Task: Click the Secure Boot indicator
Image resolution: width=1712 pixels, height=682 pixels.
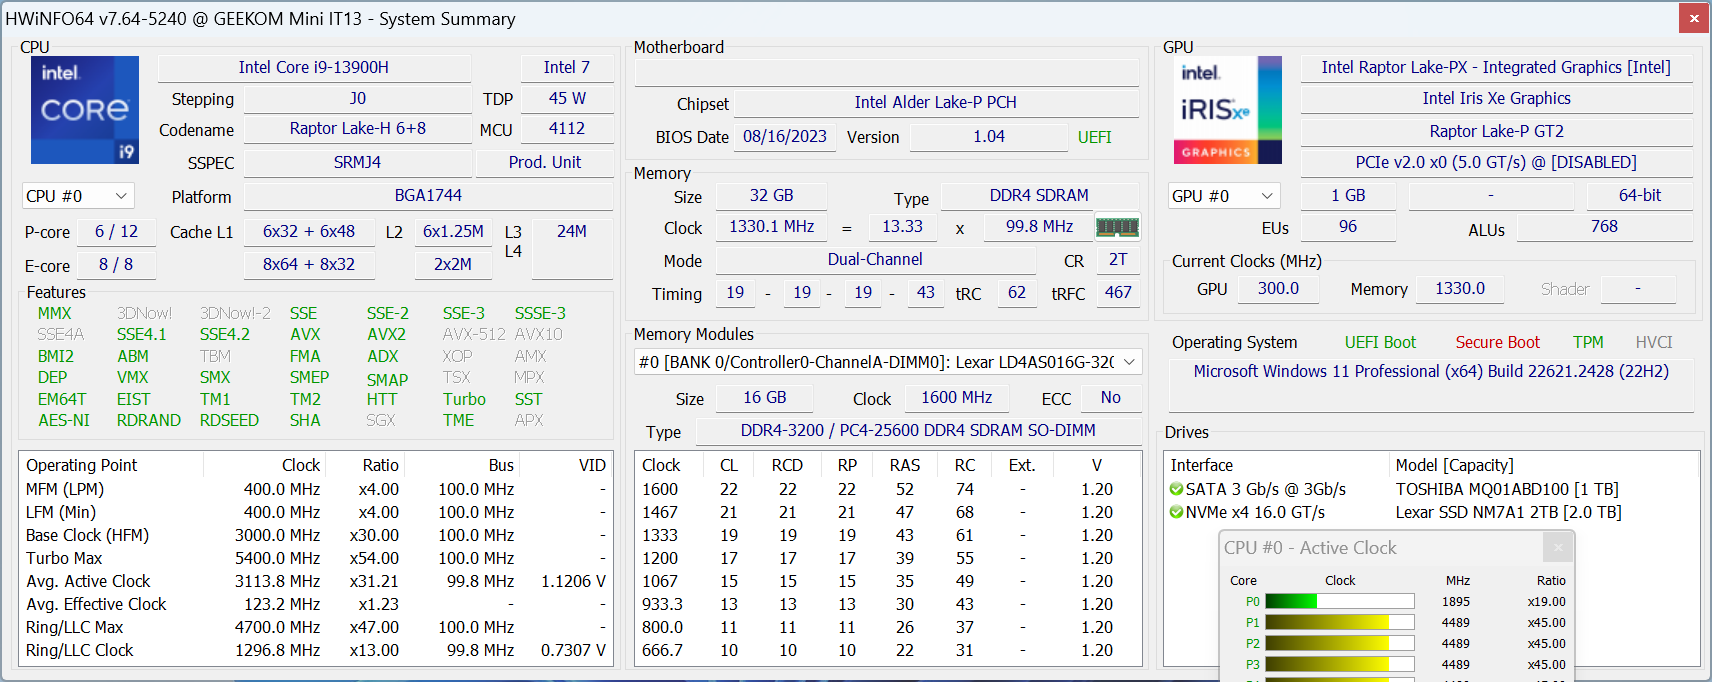Action: pos(1498,343)
